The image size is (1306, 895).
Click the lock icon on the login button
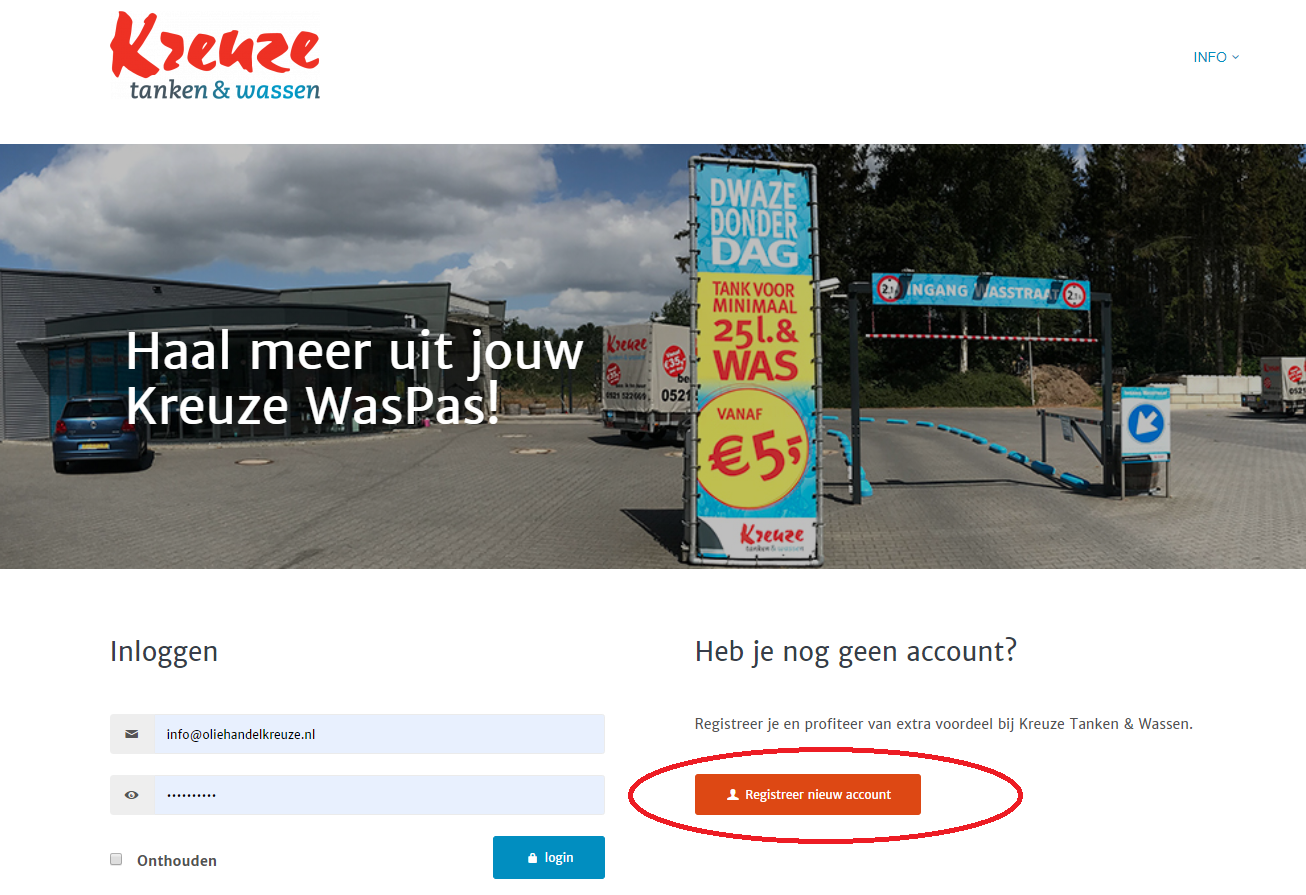[532, 858]
